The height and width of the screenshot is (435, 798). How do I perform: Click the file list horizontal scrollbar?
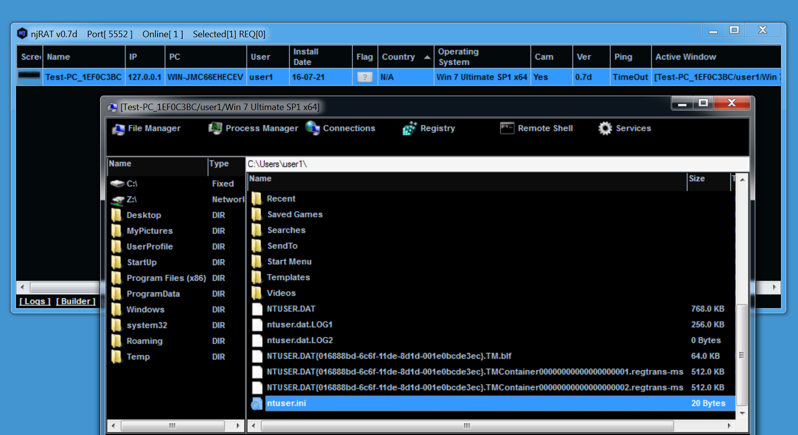point(467,425)
